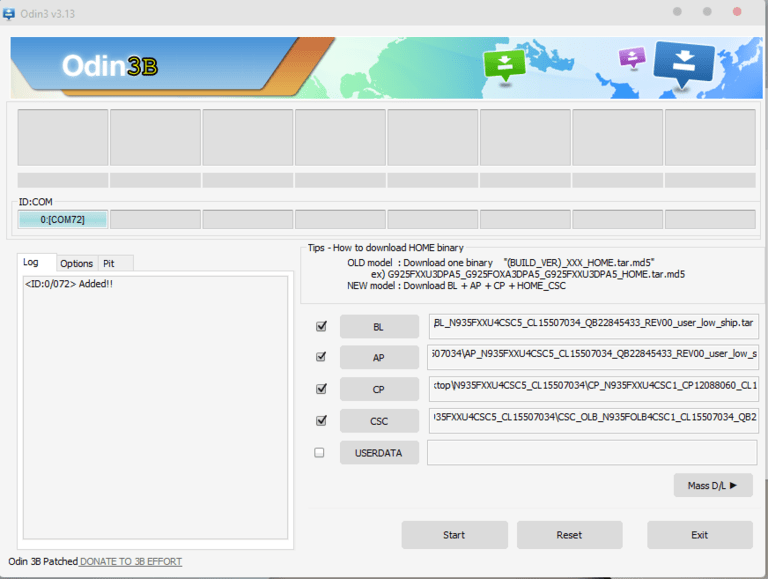Maximize the Odin3 window
Screen dimensions: 768x579
pos(707,11)
